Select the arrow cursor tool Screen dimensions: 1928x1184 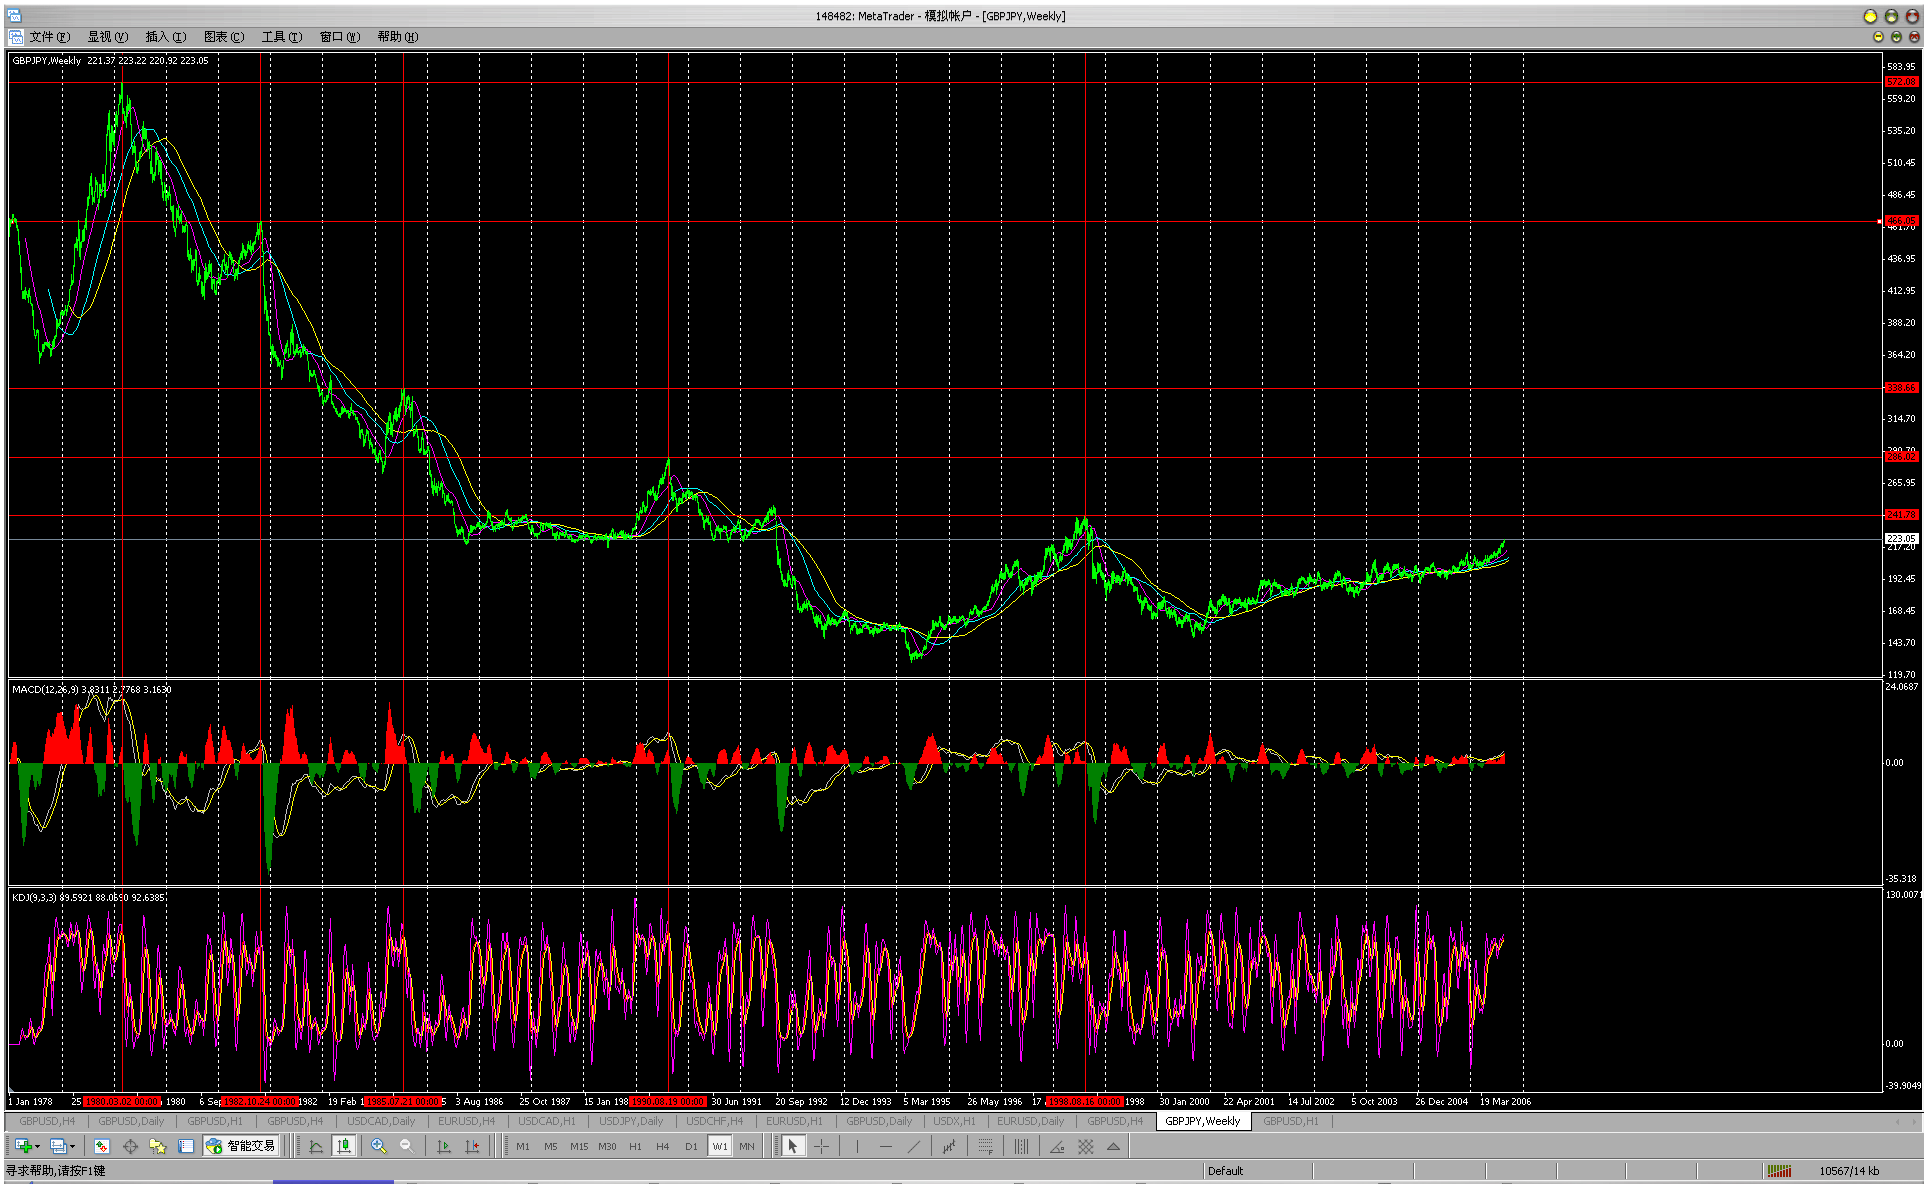point(793,1146)
